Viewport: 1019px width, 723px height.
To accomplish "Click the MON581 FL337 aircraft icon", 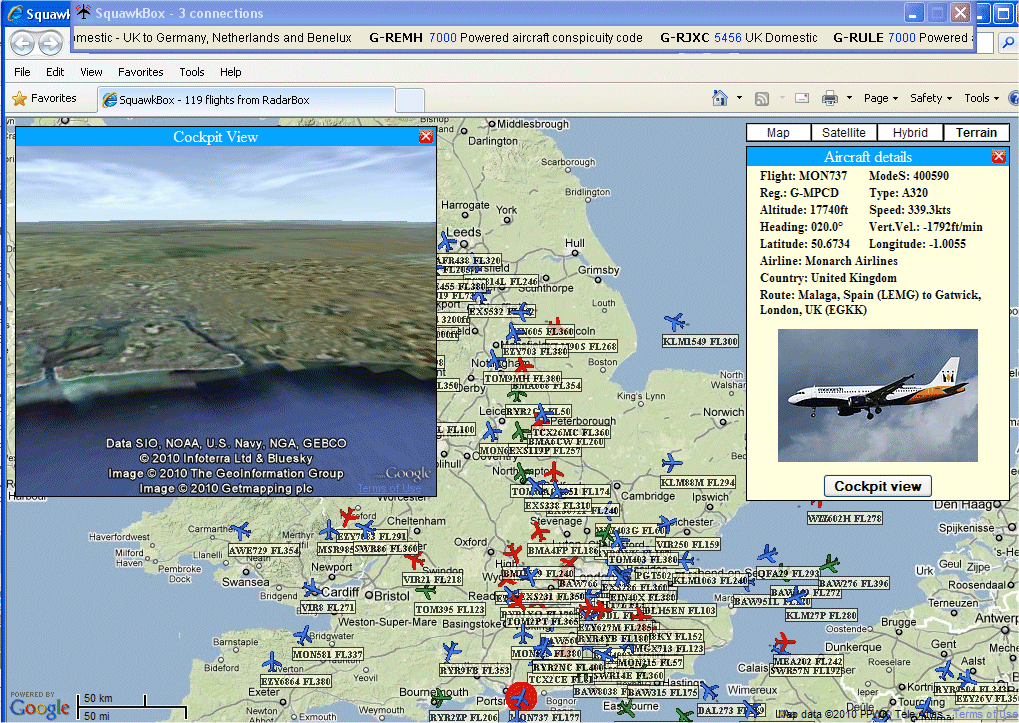I will [x=303, y=635].
